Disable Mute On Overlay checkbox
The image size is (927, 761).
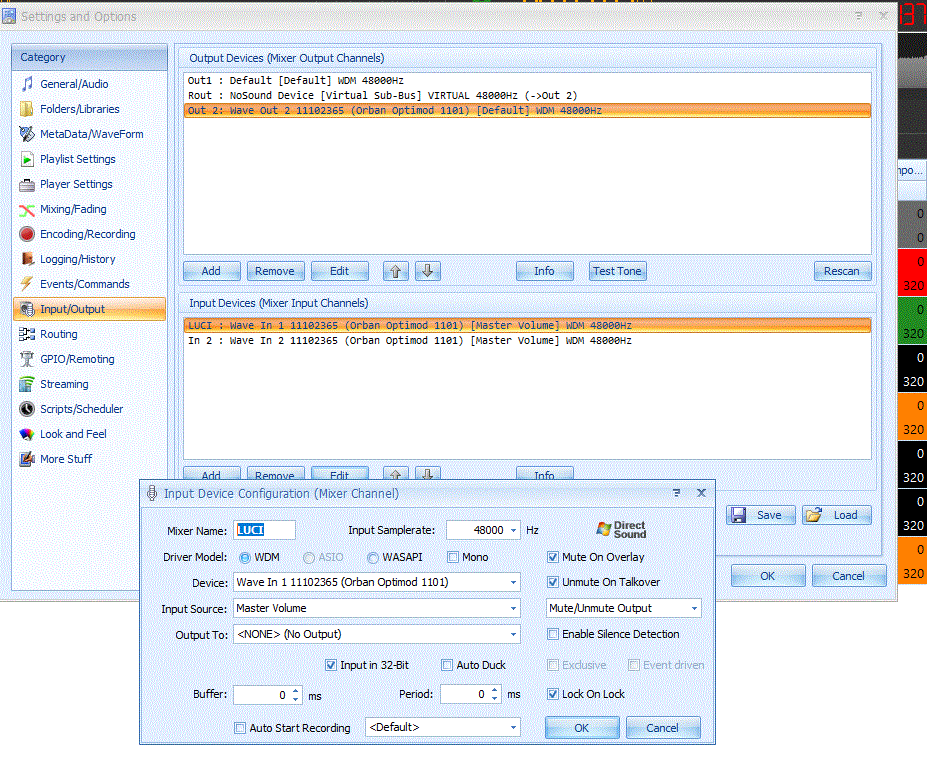553,557
